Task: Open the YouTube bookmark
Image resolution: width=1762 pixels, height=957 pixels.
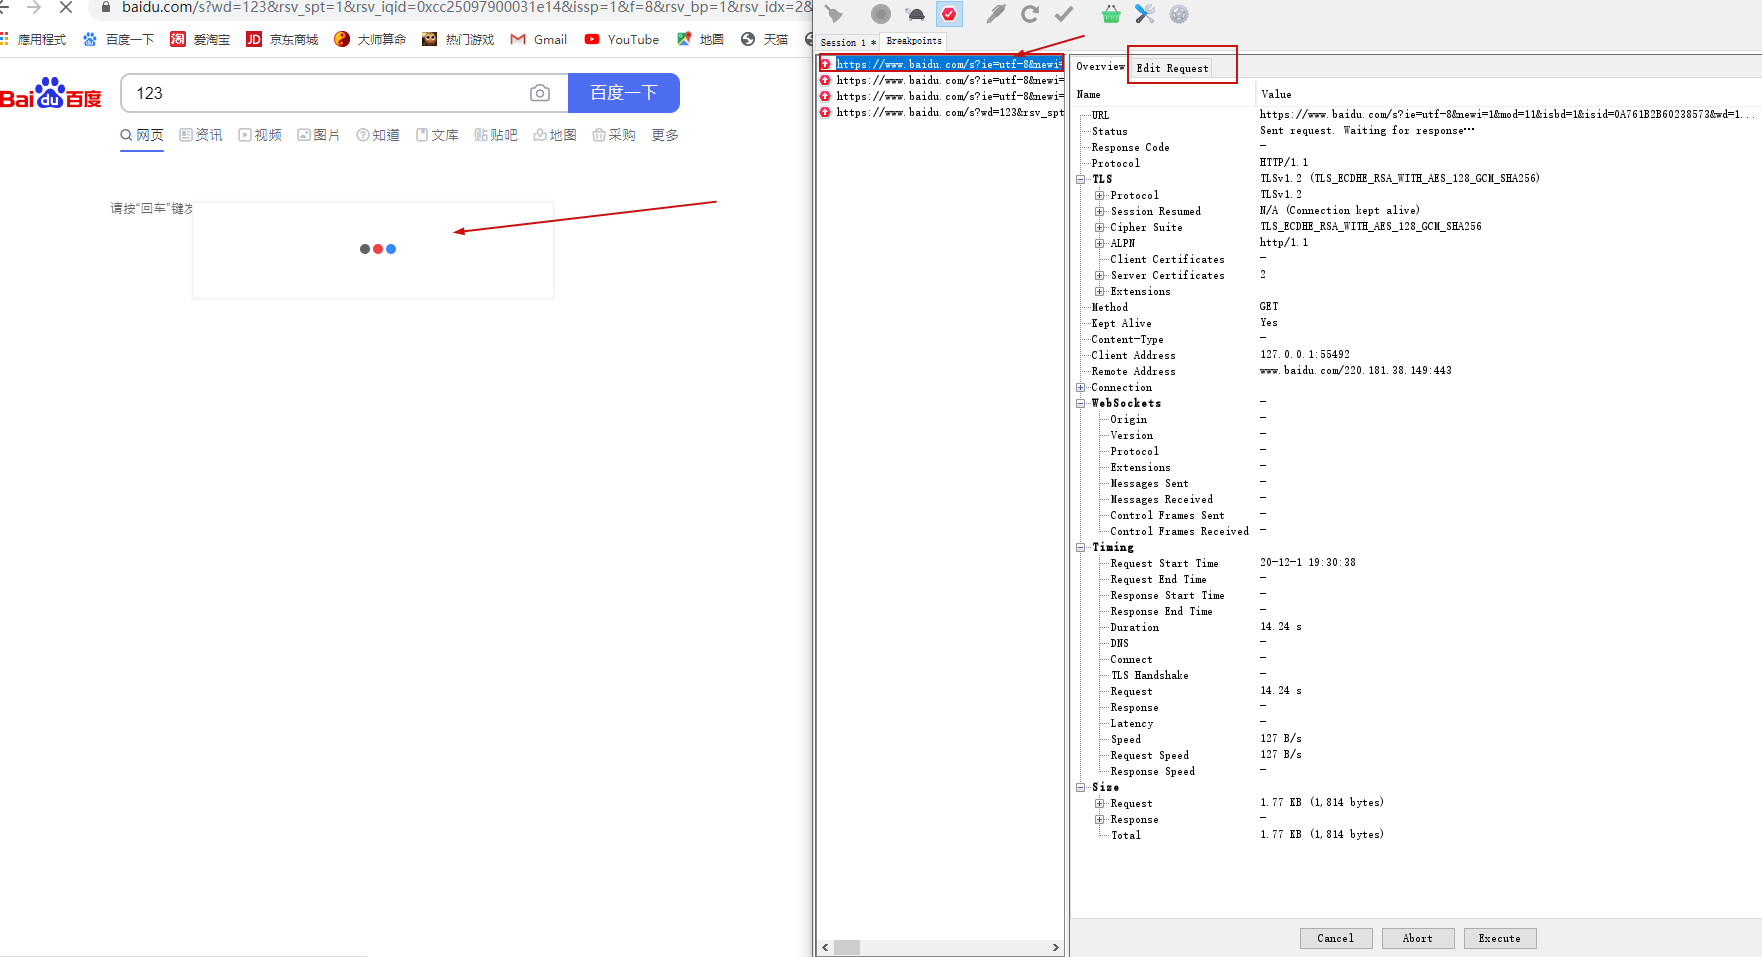Action: 622,40
